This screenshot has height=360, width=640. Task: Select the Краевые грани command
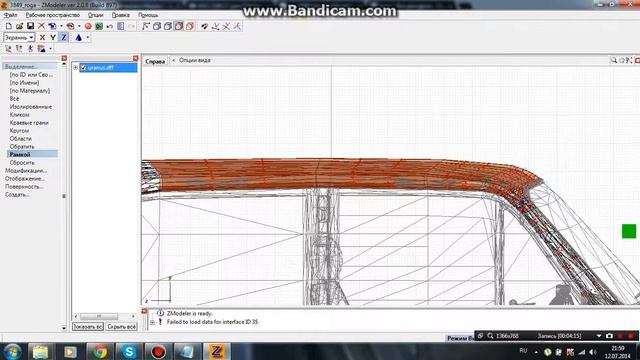click(29, 122)
